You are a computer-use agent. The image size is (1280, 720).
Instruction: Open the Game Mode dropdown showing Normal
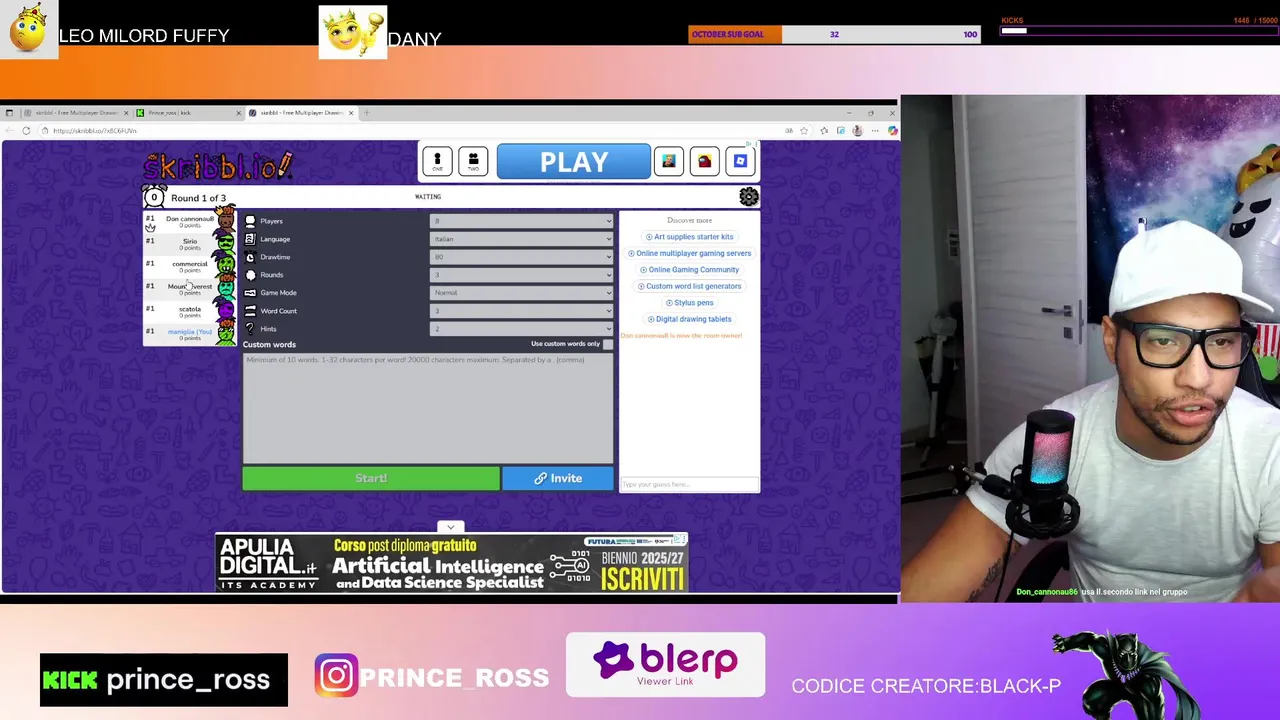point(521,293)
